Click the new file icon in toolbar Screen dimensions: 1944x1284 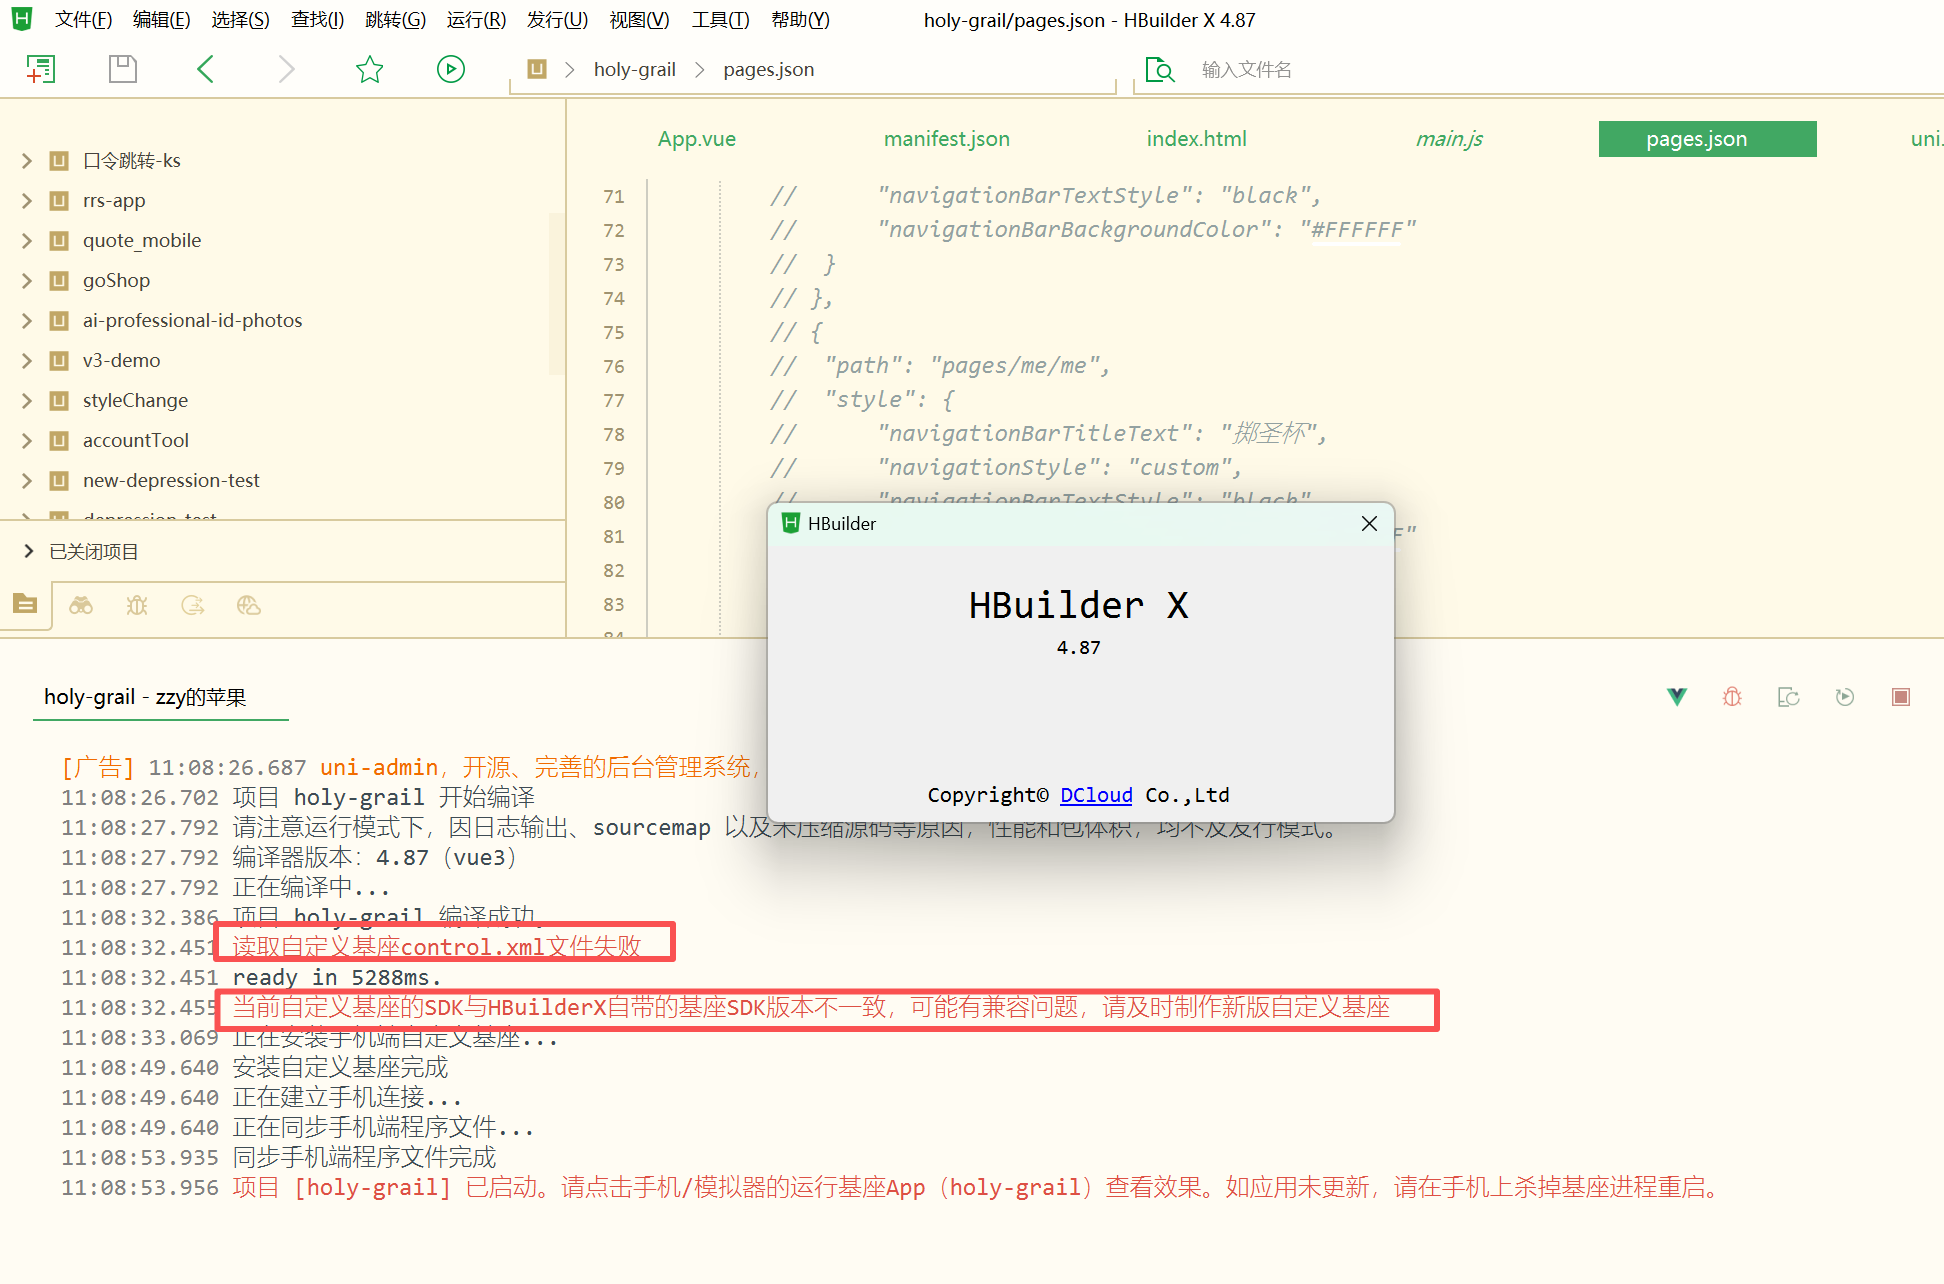click(40, 69)
